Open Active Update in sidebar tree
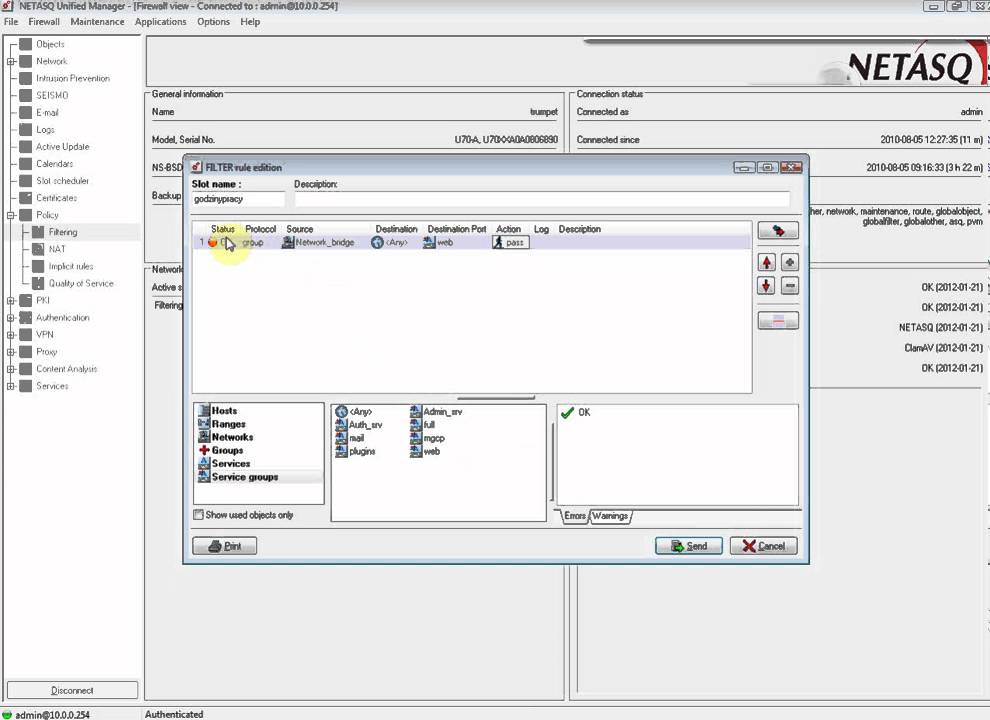The height and width of the screenshot is (720, 990). [x=63, y=147]
